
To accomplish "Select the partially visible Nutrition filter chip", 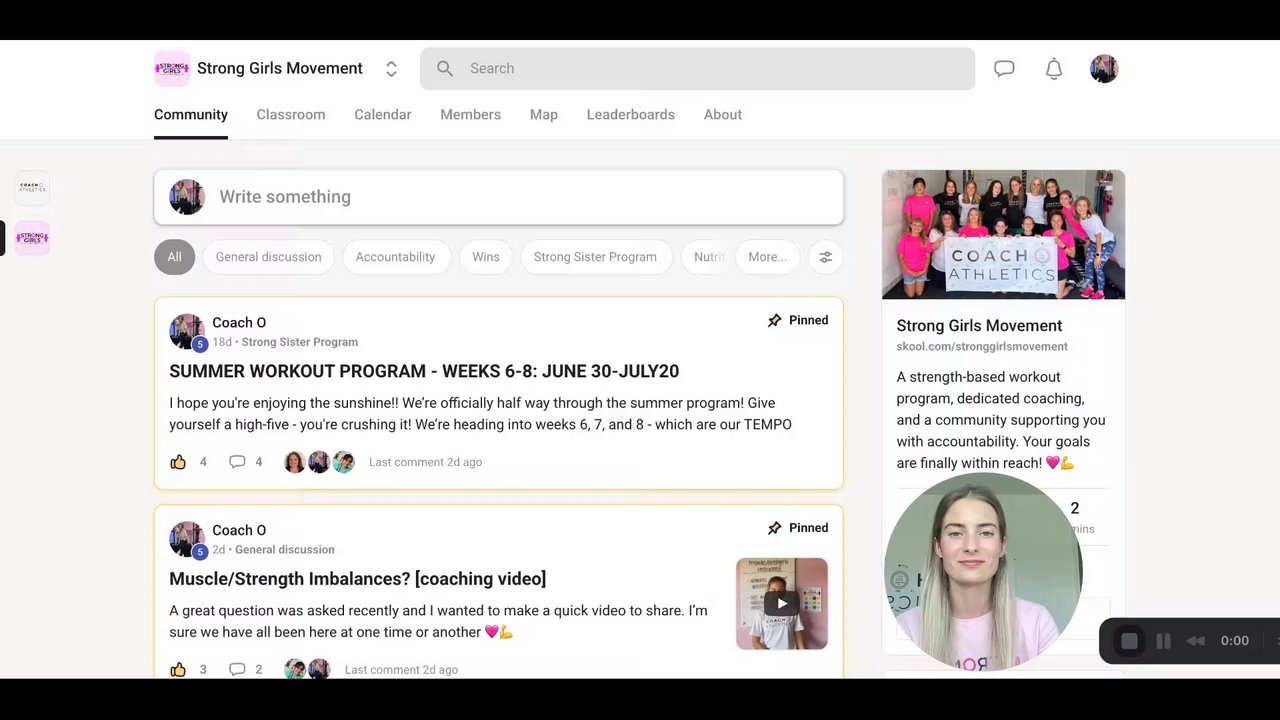I will 706,257.
